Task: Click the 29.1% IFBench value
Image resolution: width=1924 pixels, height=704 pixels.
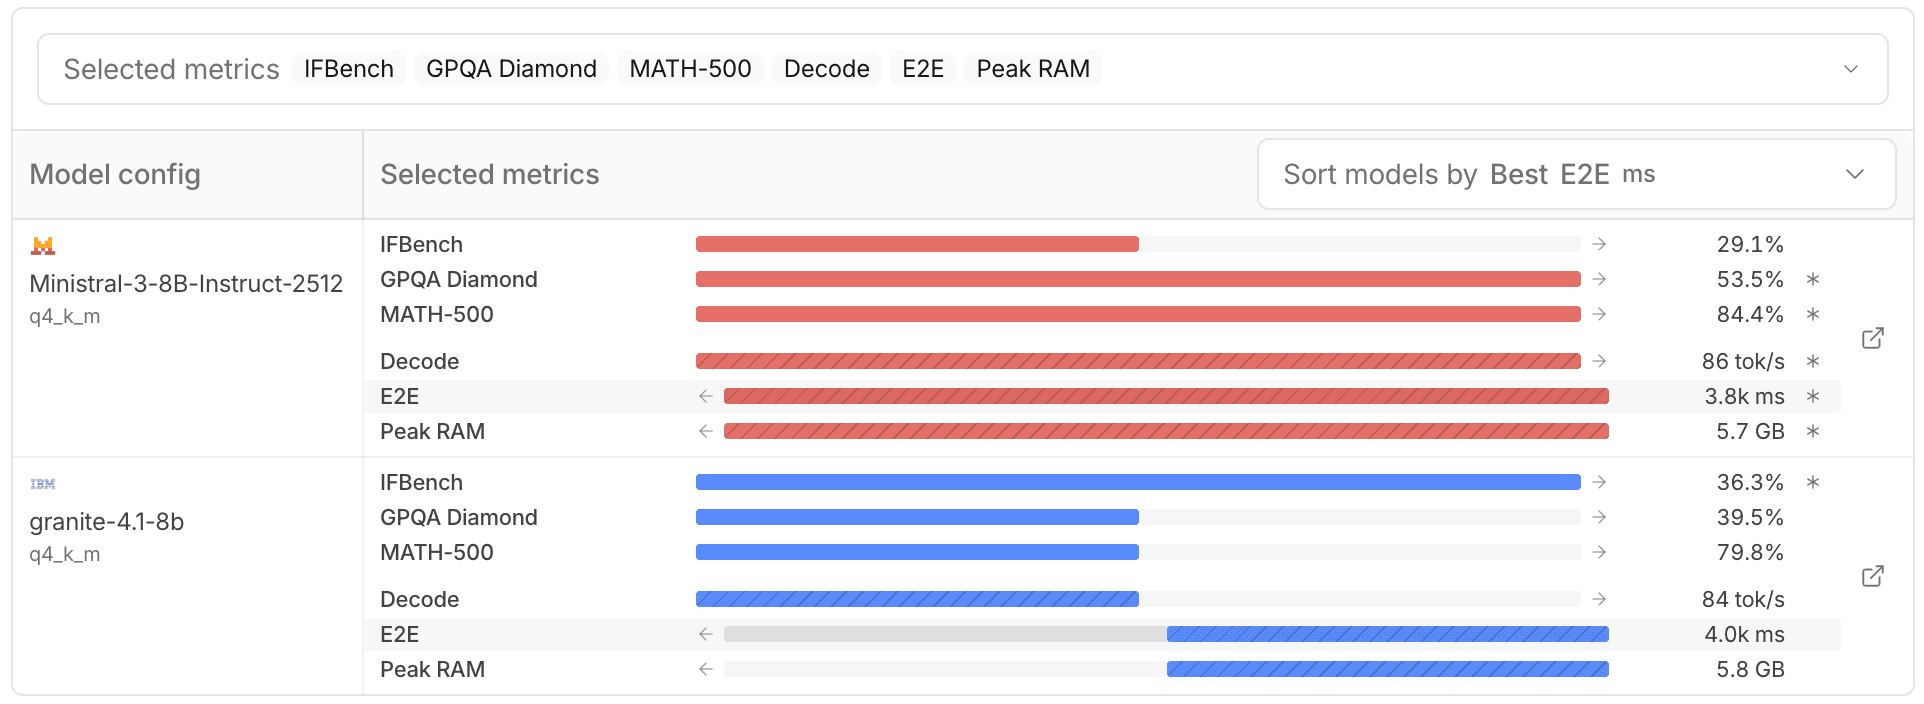Action: [x=1750, y=244]
